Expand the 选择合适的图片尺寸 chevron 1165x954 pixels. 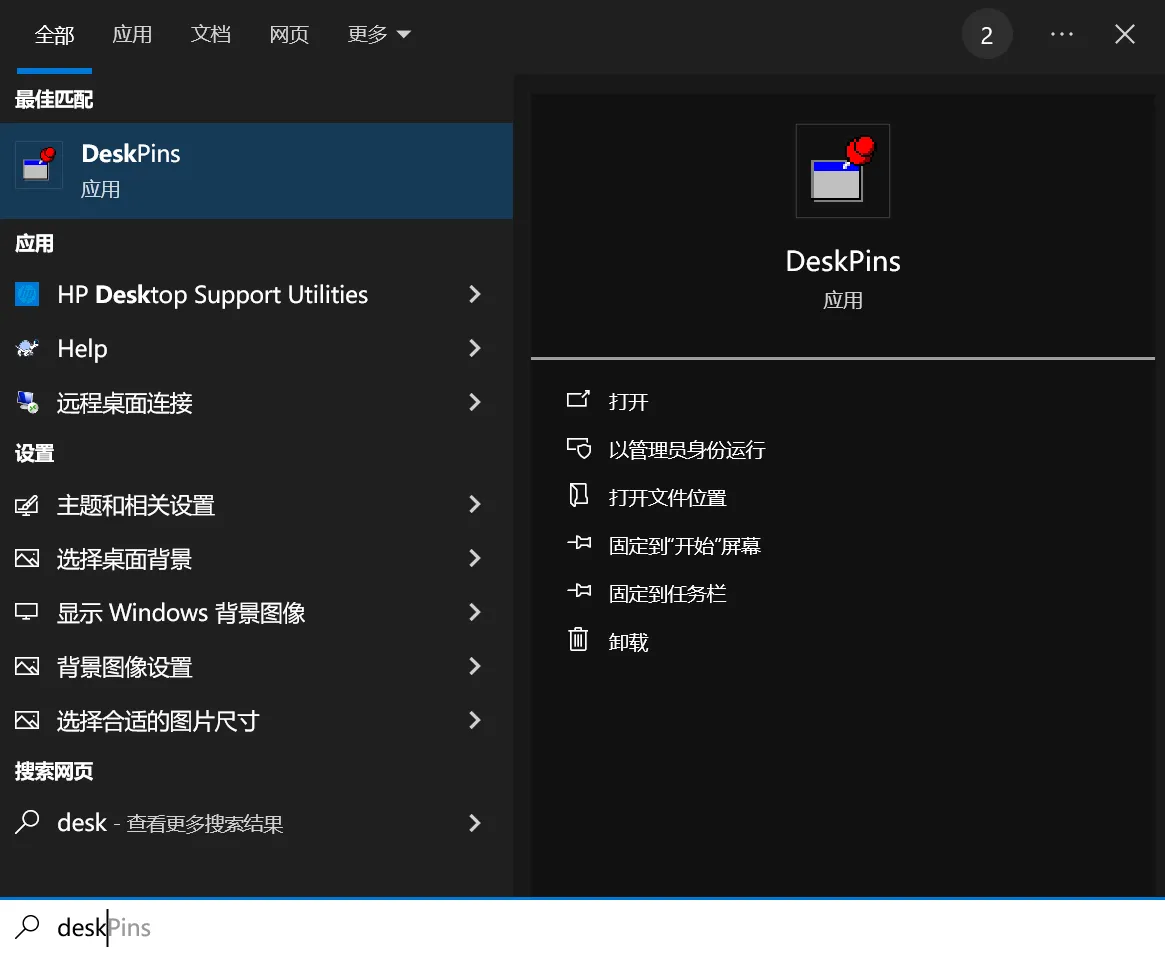(475, 720)
